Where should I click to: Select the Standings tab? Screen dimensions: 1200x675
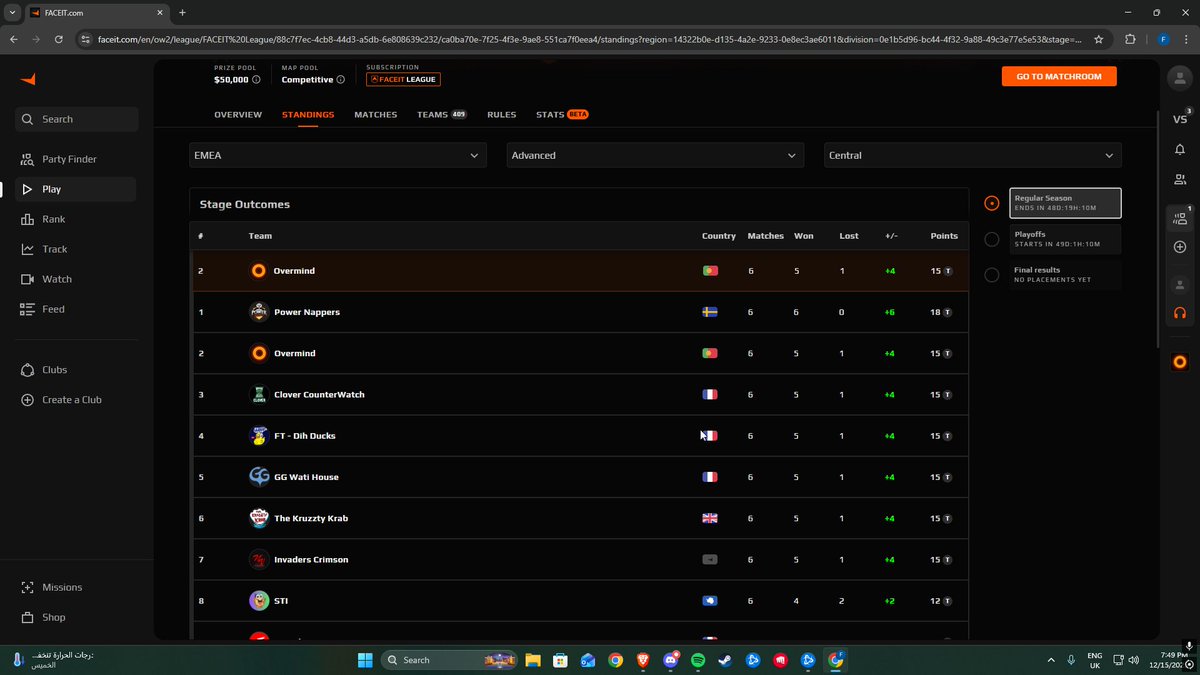point(308,115)
